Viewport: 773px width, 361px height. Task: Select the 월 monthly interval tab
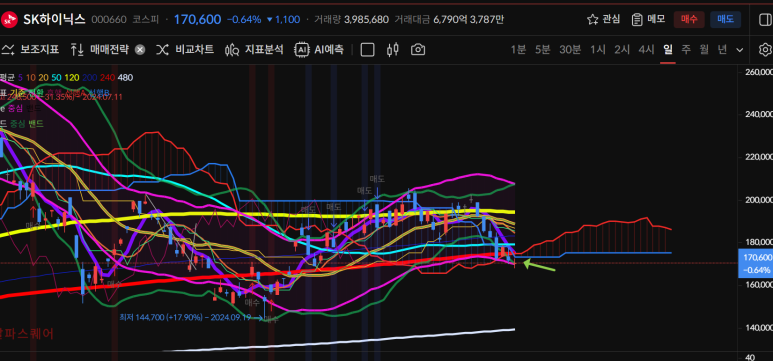point(704,49)
